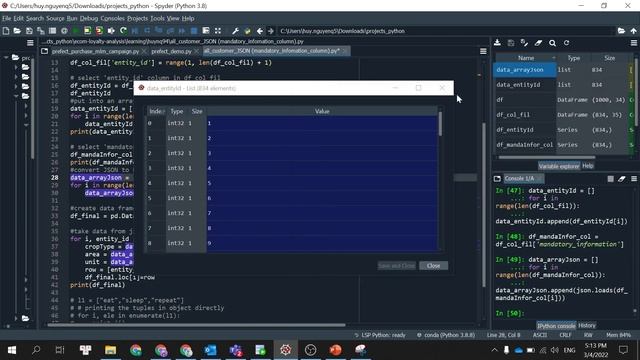This screenshot has width=640, height=360.
Task: Create a new file from the toolbar
Action: [x=6, y=31]
